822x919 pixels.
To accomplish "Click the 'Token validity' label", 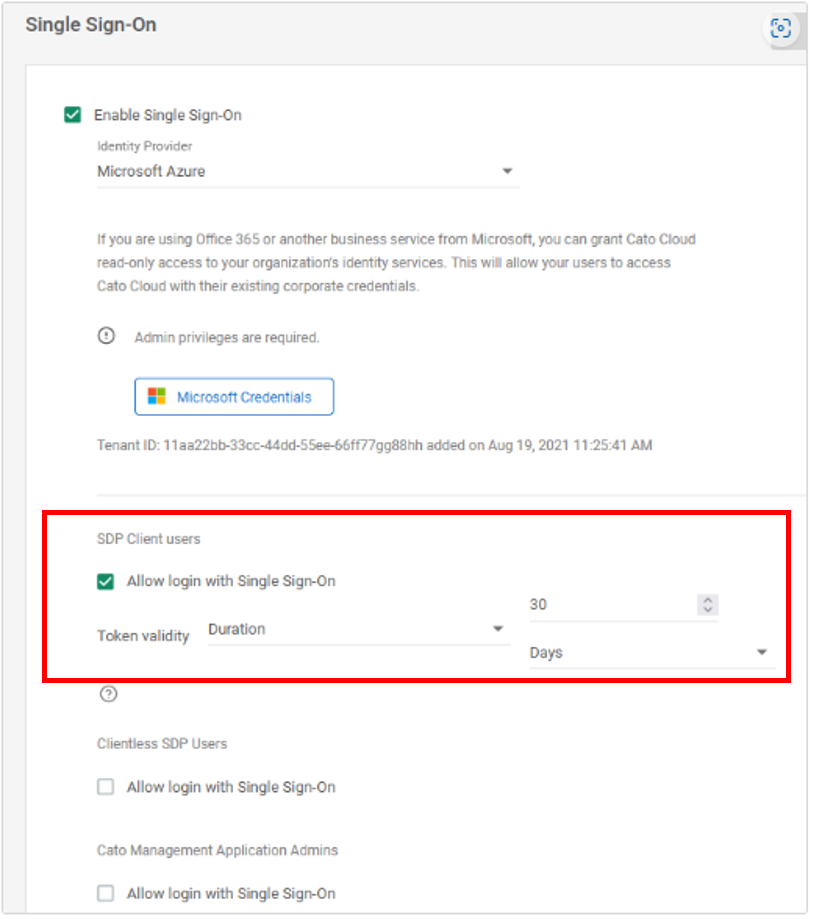I will [x=143, y=636].
